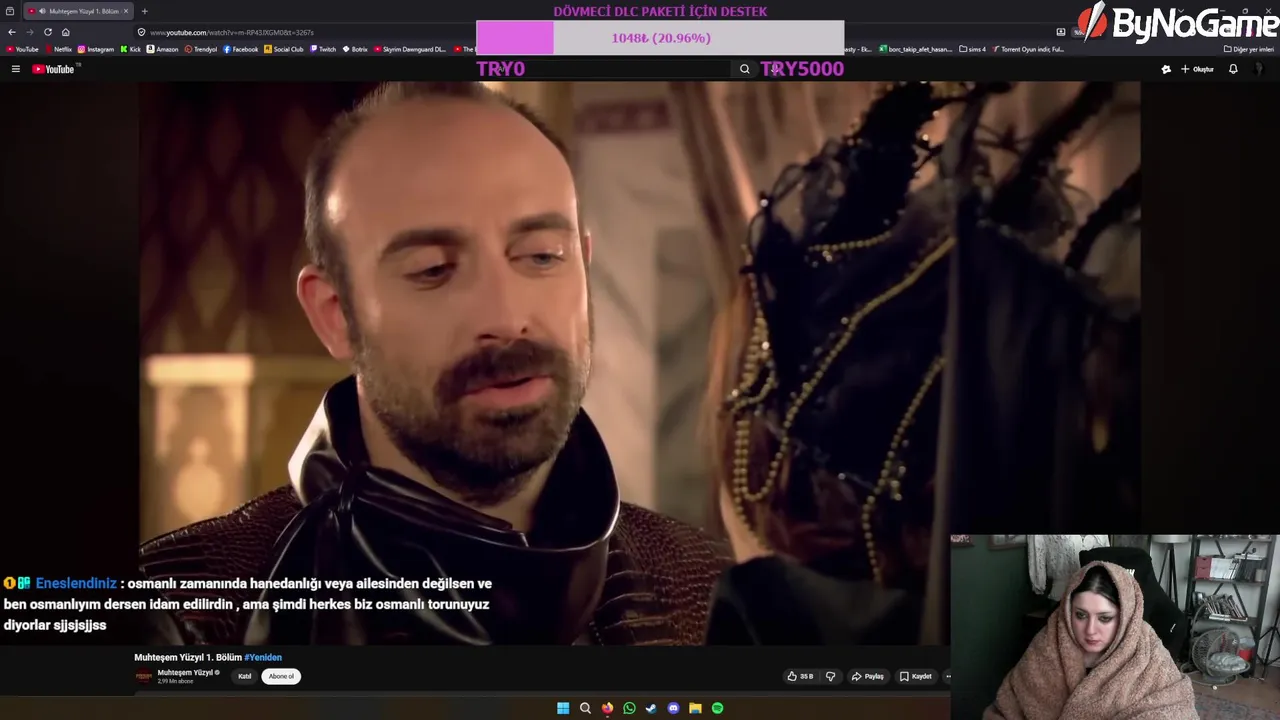This screenshot has width=1280, height=720.
Task: Click the Katıl join button
Action: click(x=244, y=676)
